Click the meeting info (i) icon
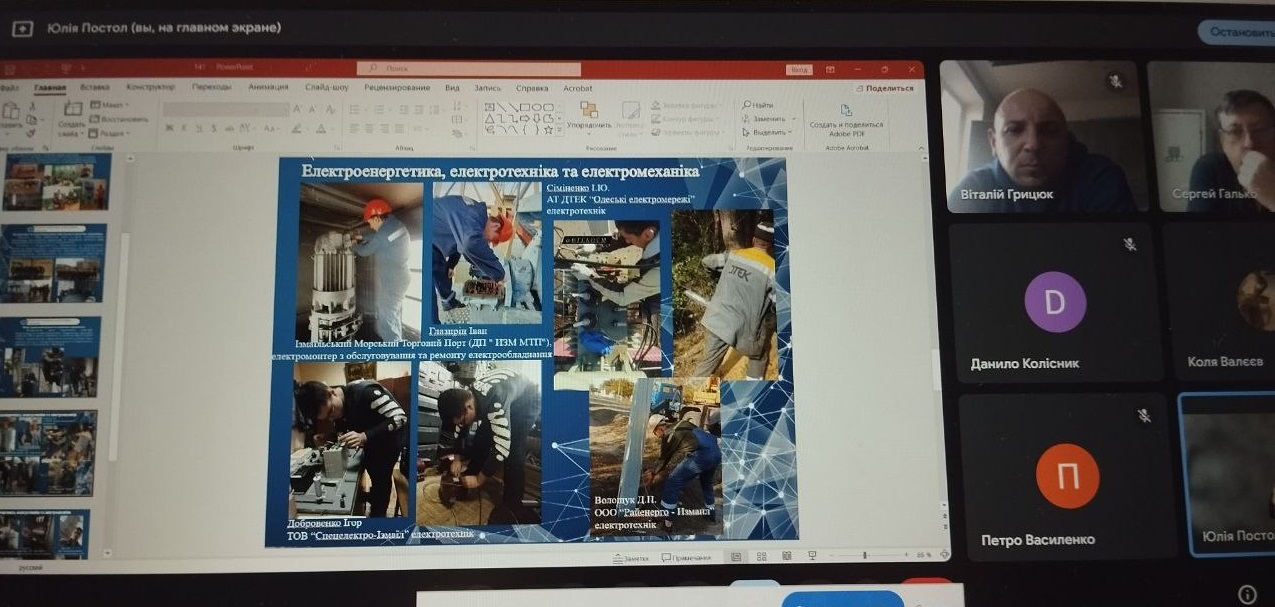The image size is (1275, 607). 1247,594
